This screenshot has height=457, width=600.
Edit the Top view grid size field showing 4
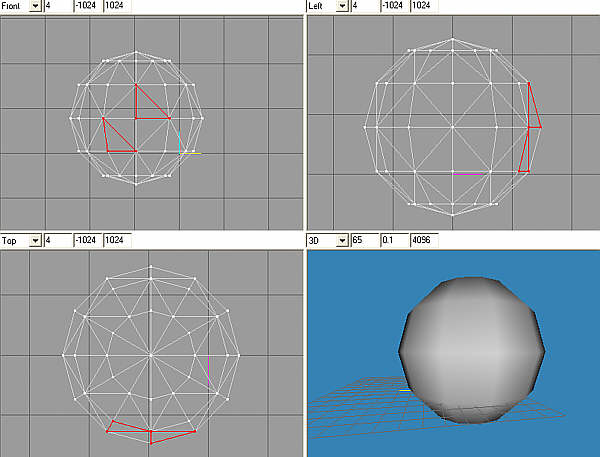[58, 240]
